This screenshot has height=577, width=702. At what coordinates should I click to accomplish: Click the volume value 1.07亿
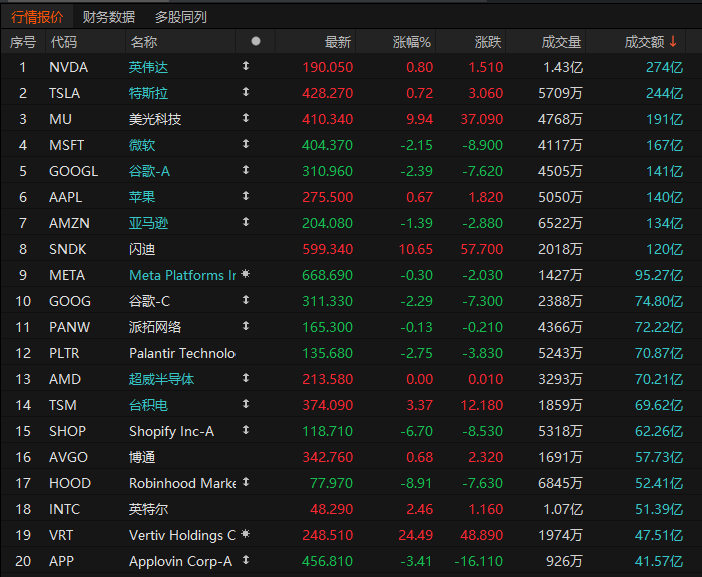pos(563,509)
